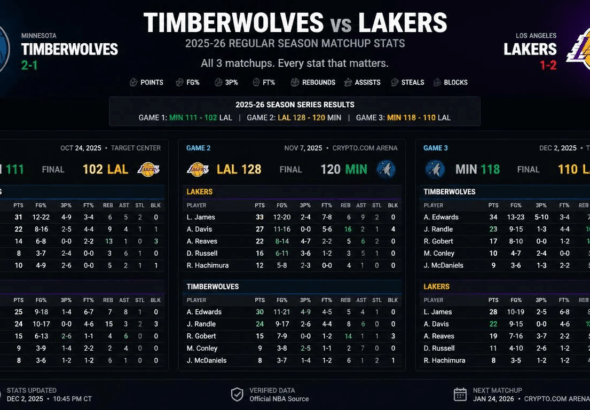
Task: Click '2025-26 REGULAR SEASON MATCHUP STATS' subtitle
Action: tap(295, 44)
